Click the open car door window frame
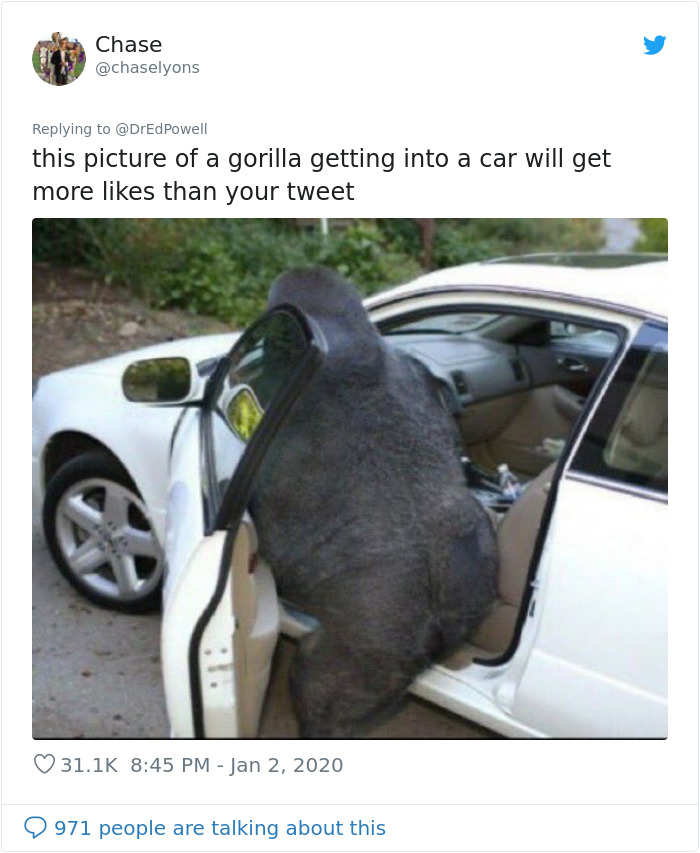This screenshot has height=853, width=700. [261, 413]
